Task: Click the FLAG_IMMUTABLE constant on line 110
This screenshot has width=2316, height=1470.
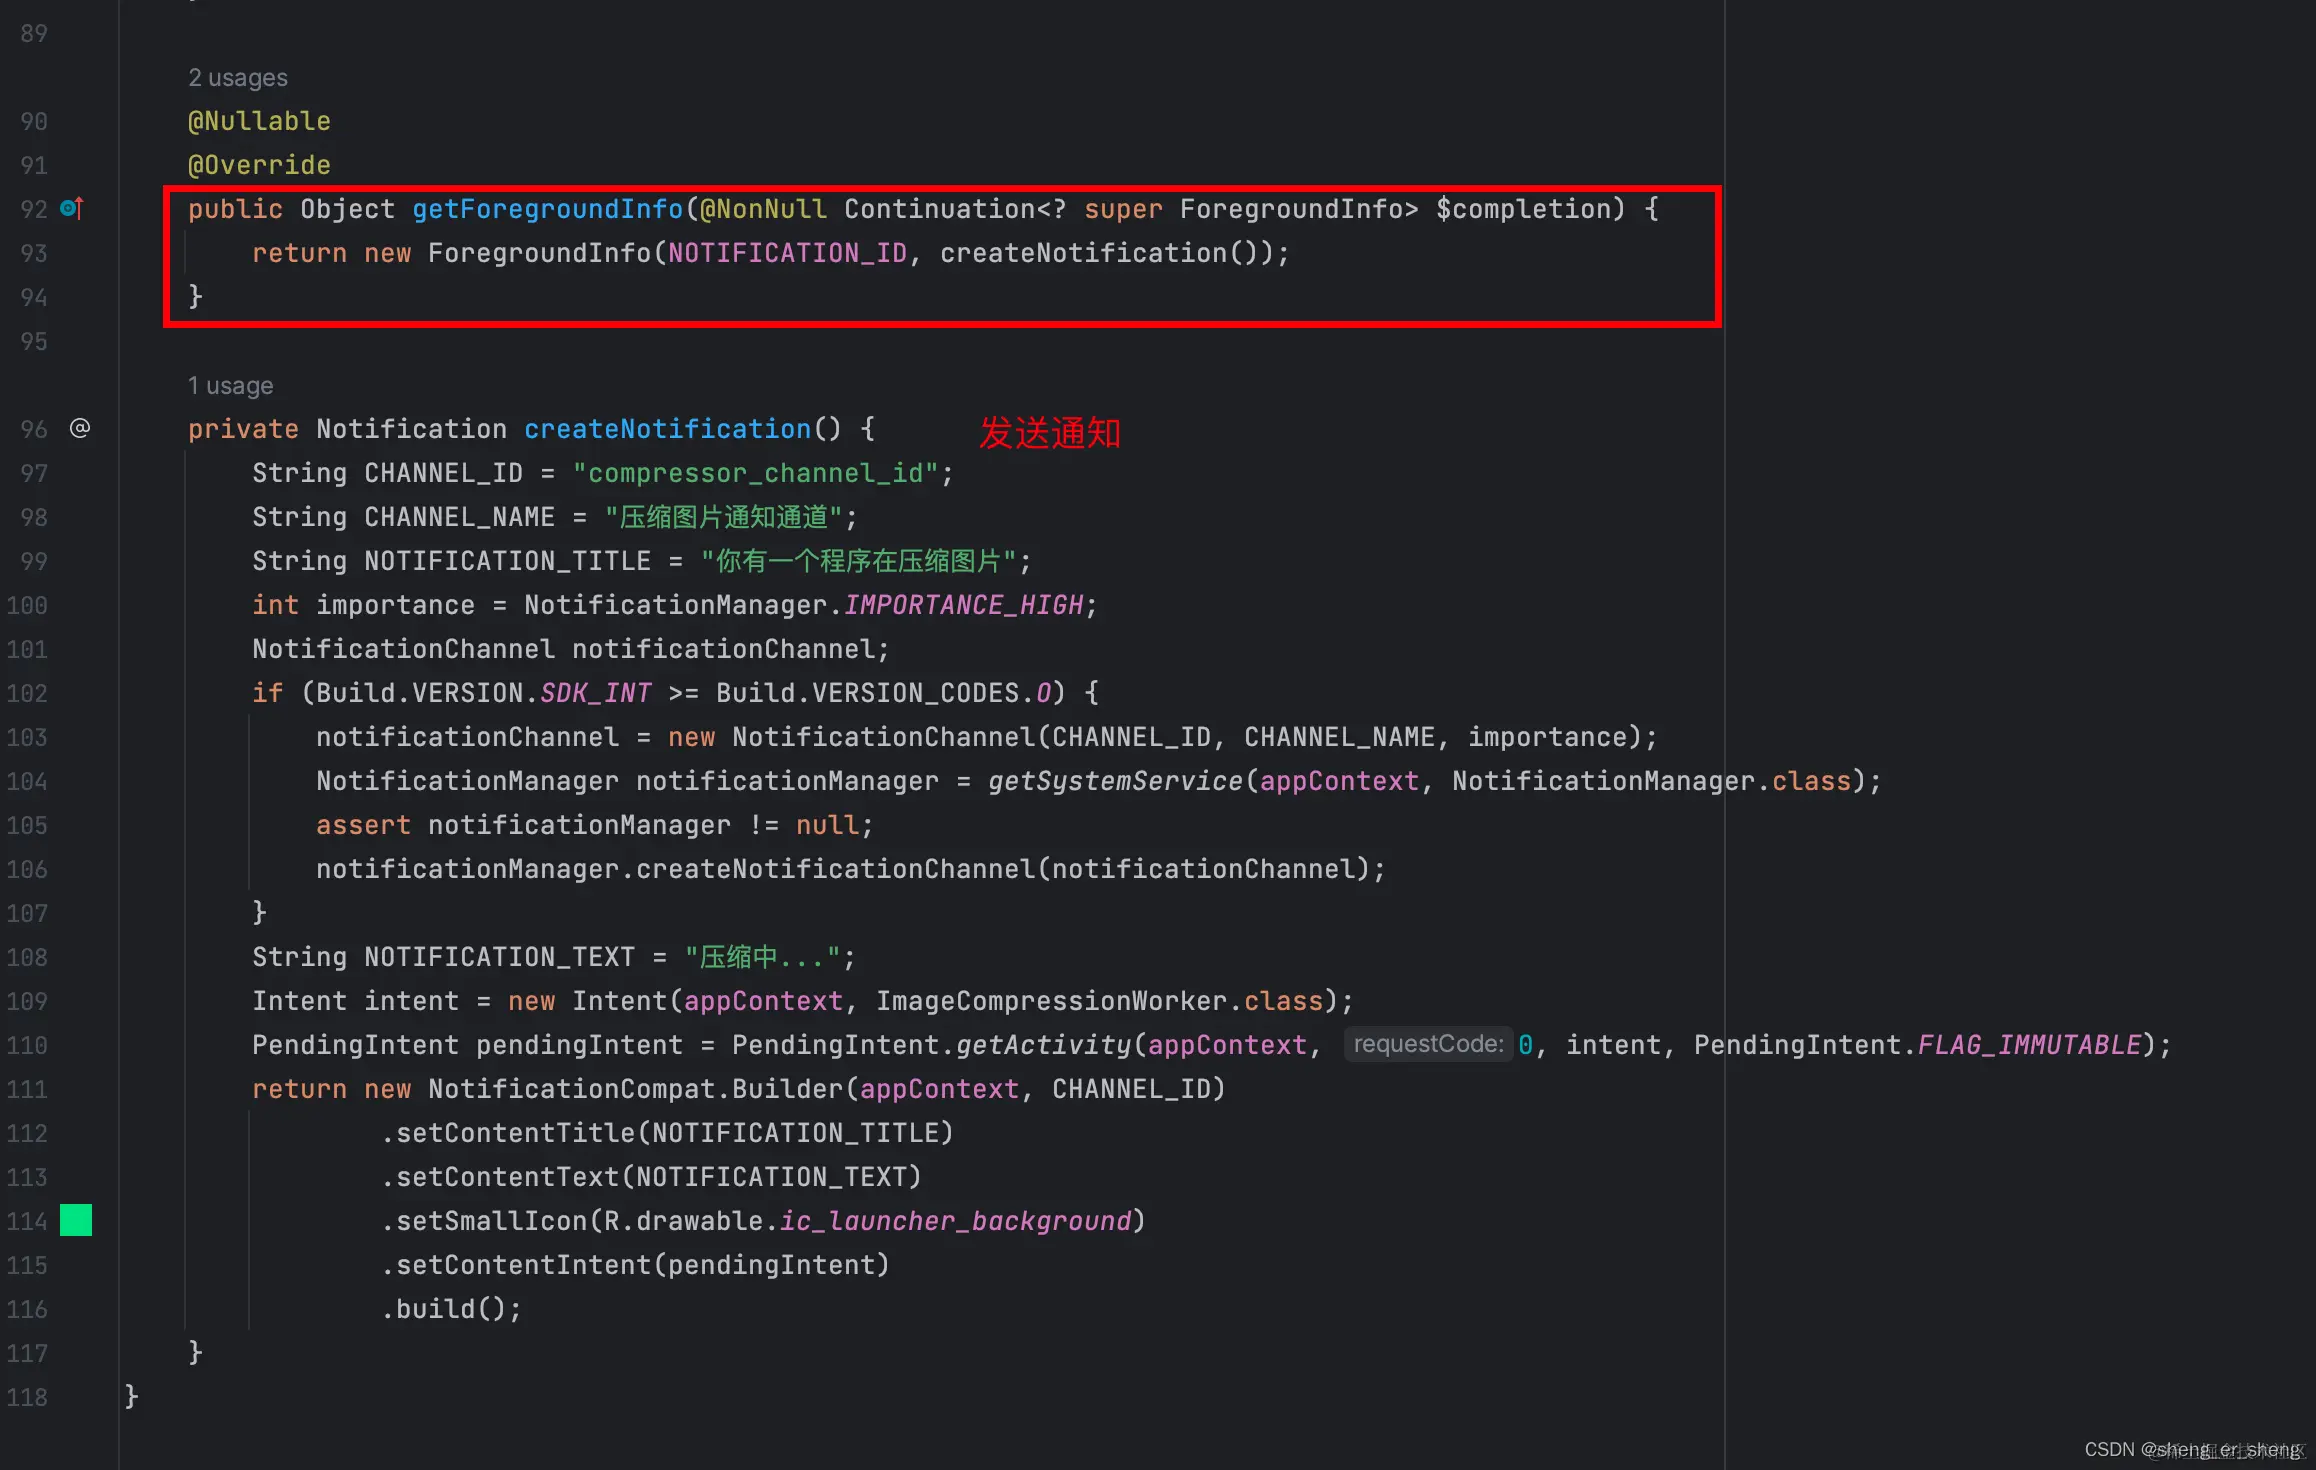Action: click(2029, 1045)
